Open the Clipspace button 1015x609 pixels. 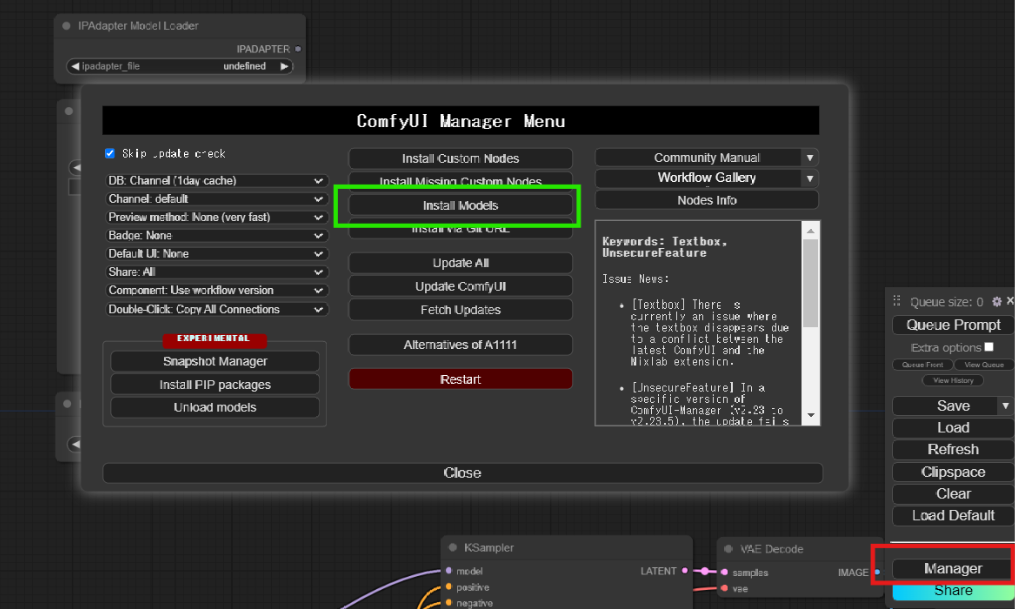click(953, 472)
